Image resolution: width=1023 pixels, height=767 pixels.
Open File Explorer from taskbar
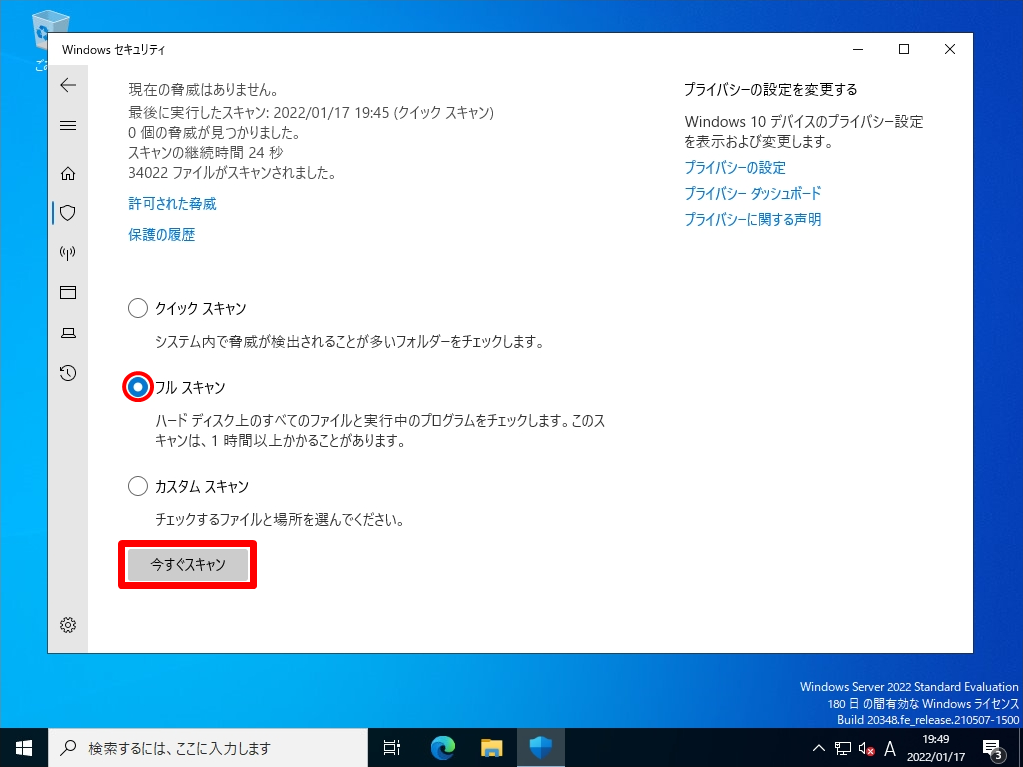click(492, 747)
